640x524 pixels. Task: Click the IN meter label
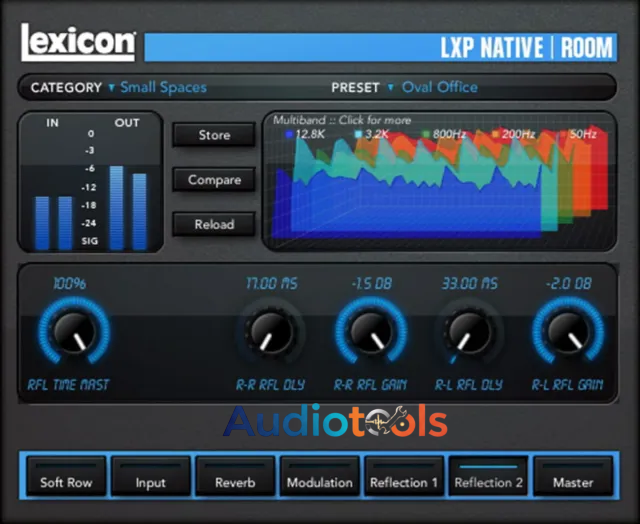click(x=52, y=123)
